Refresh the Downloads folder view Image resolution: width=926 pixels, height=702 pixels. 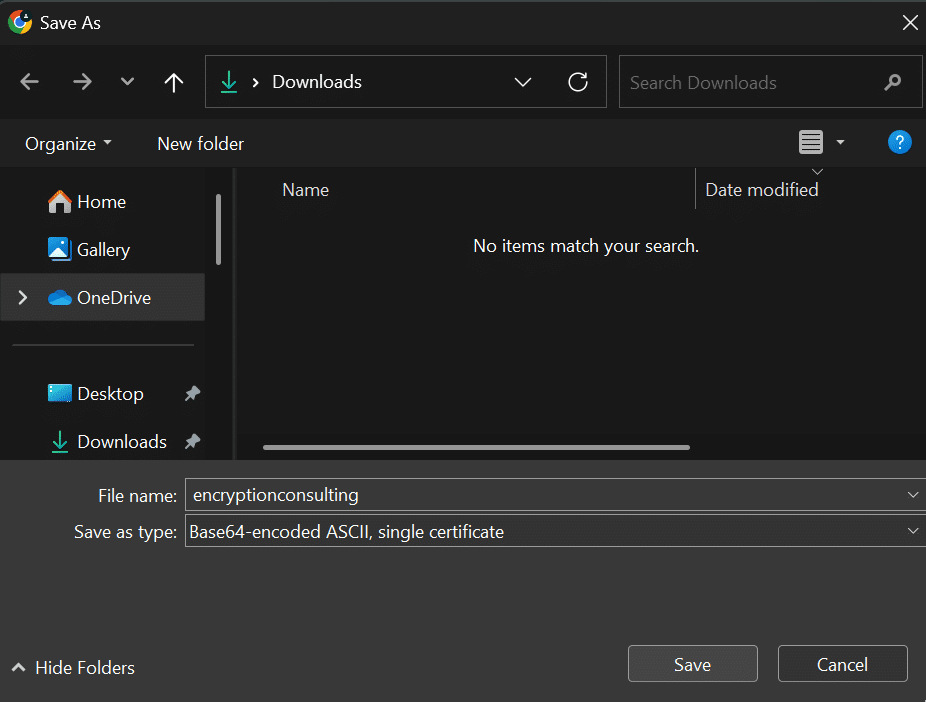(x=578, y=83)
